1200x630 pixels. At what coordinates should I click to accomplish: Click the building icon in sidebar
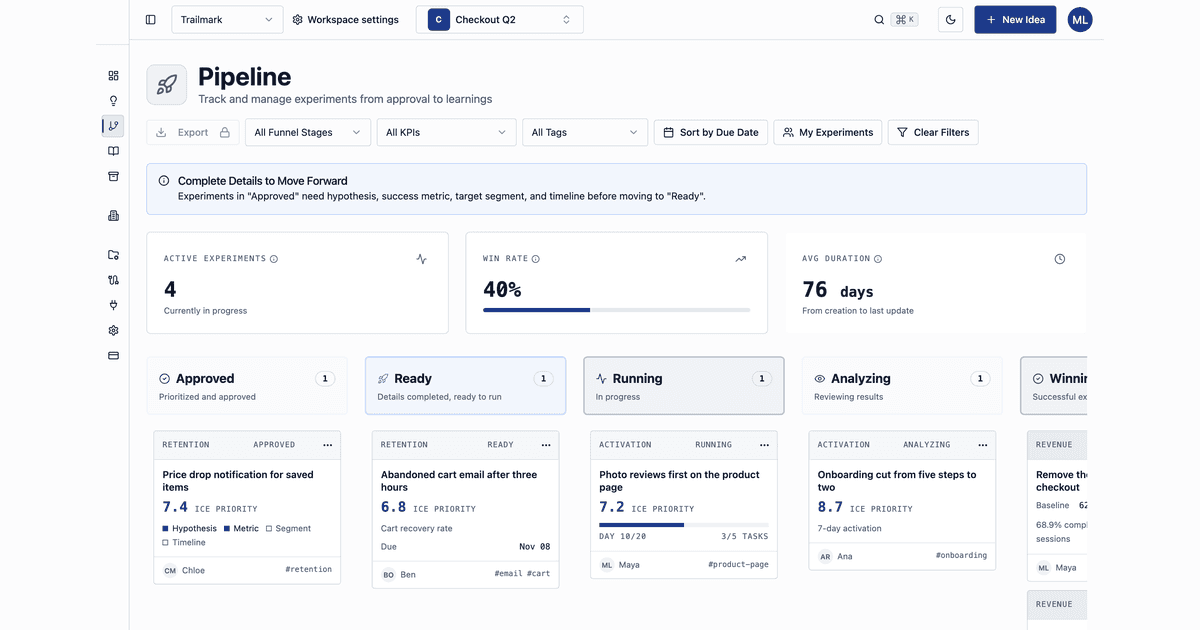[113, 216]
